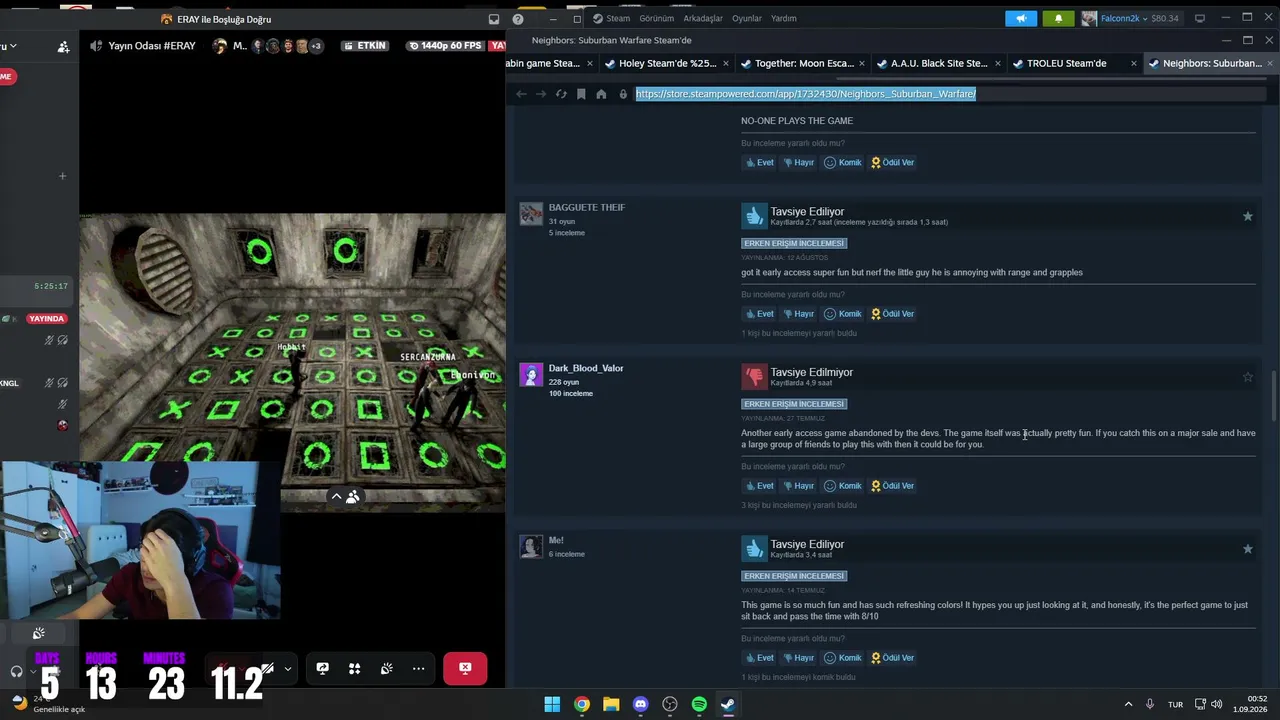Click the Steam page vertical scrollbar
This screenshot has height=720, width=1280.
1273,397
